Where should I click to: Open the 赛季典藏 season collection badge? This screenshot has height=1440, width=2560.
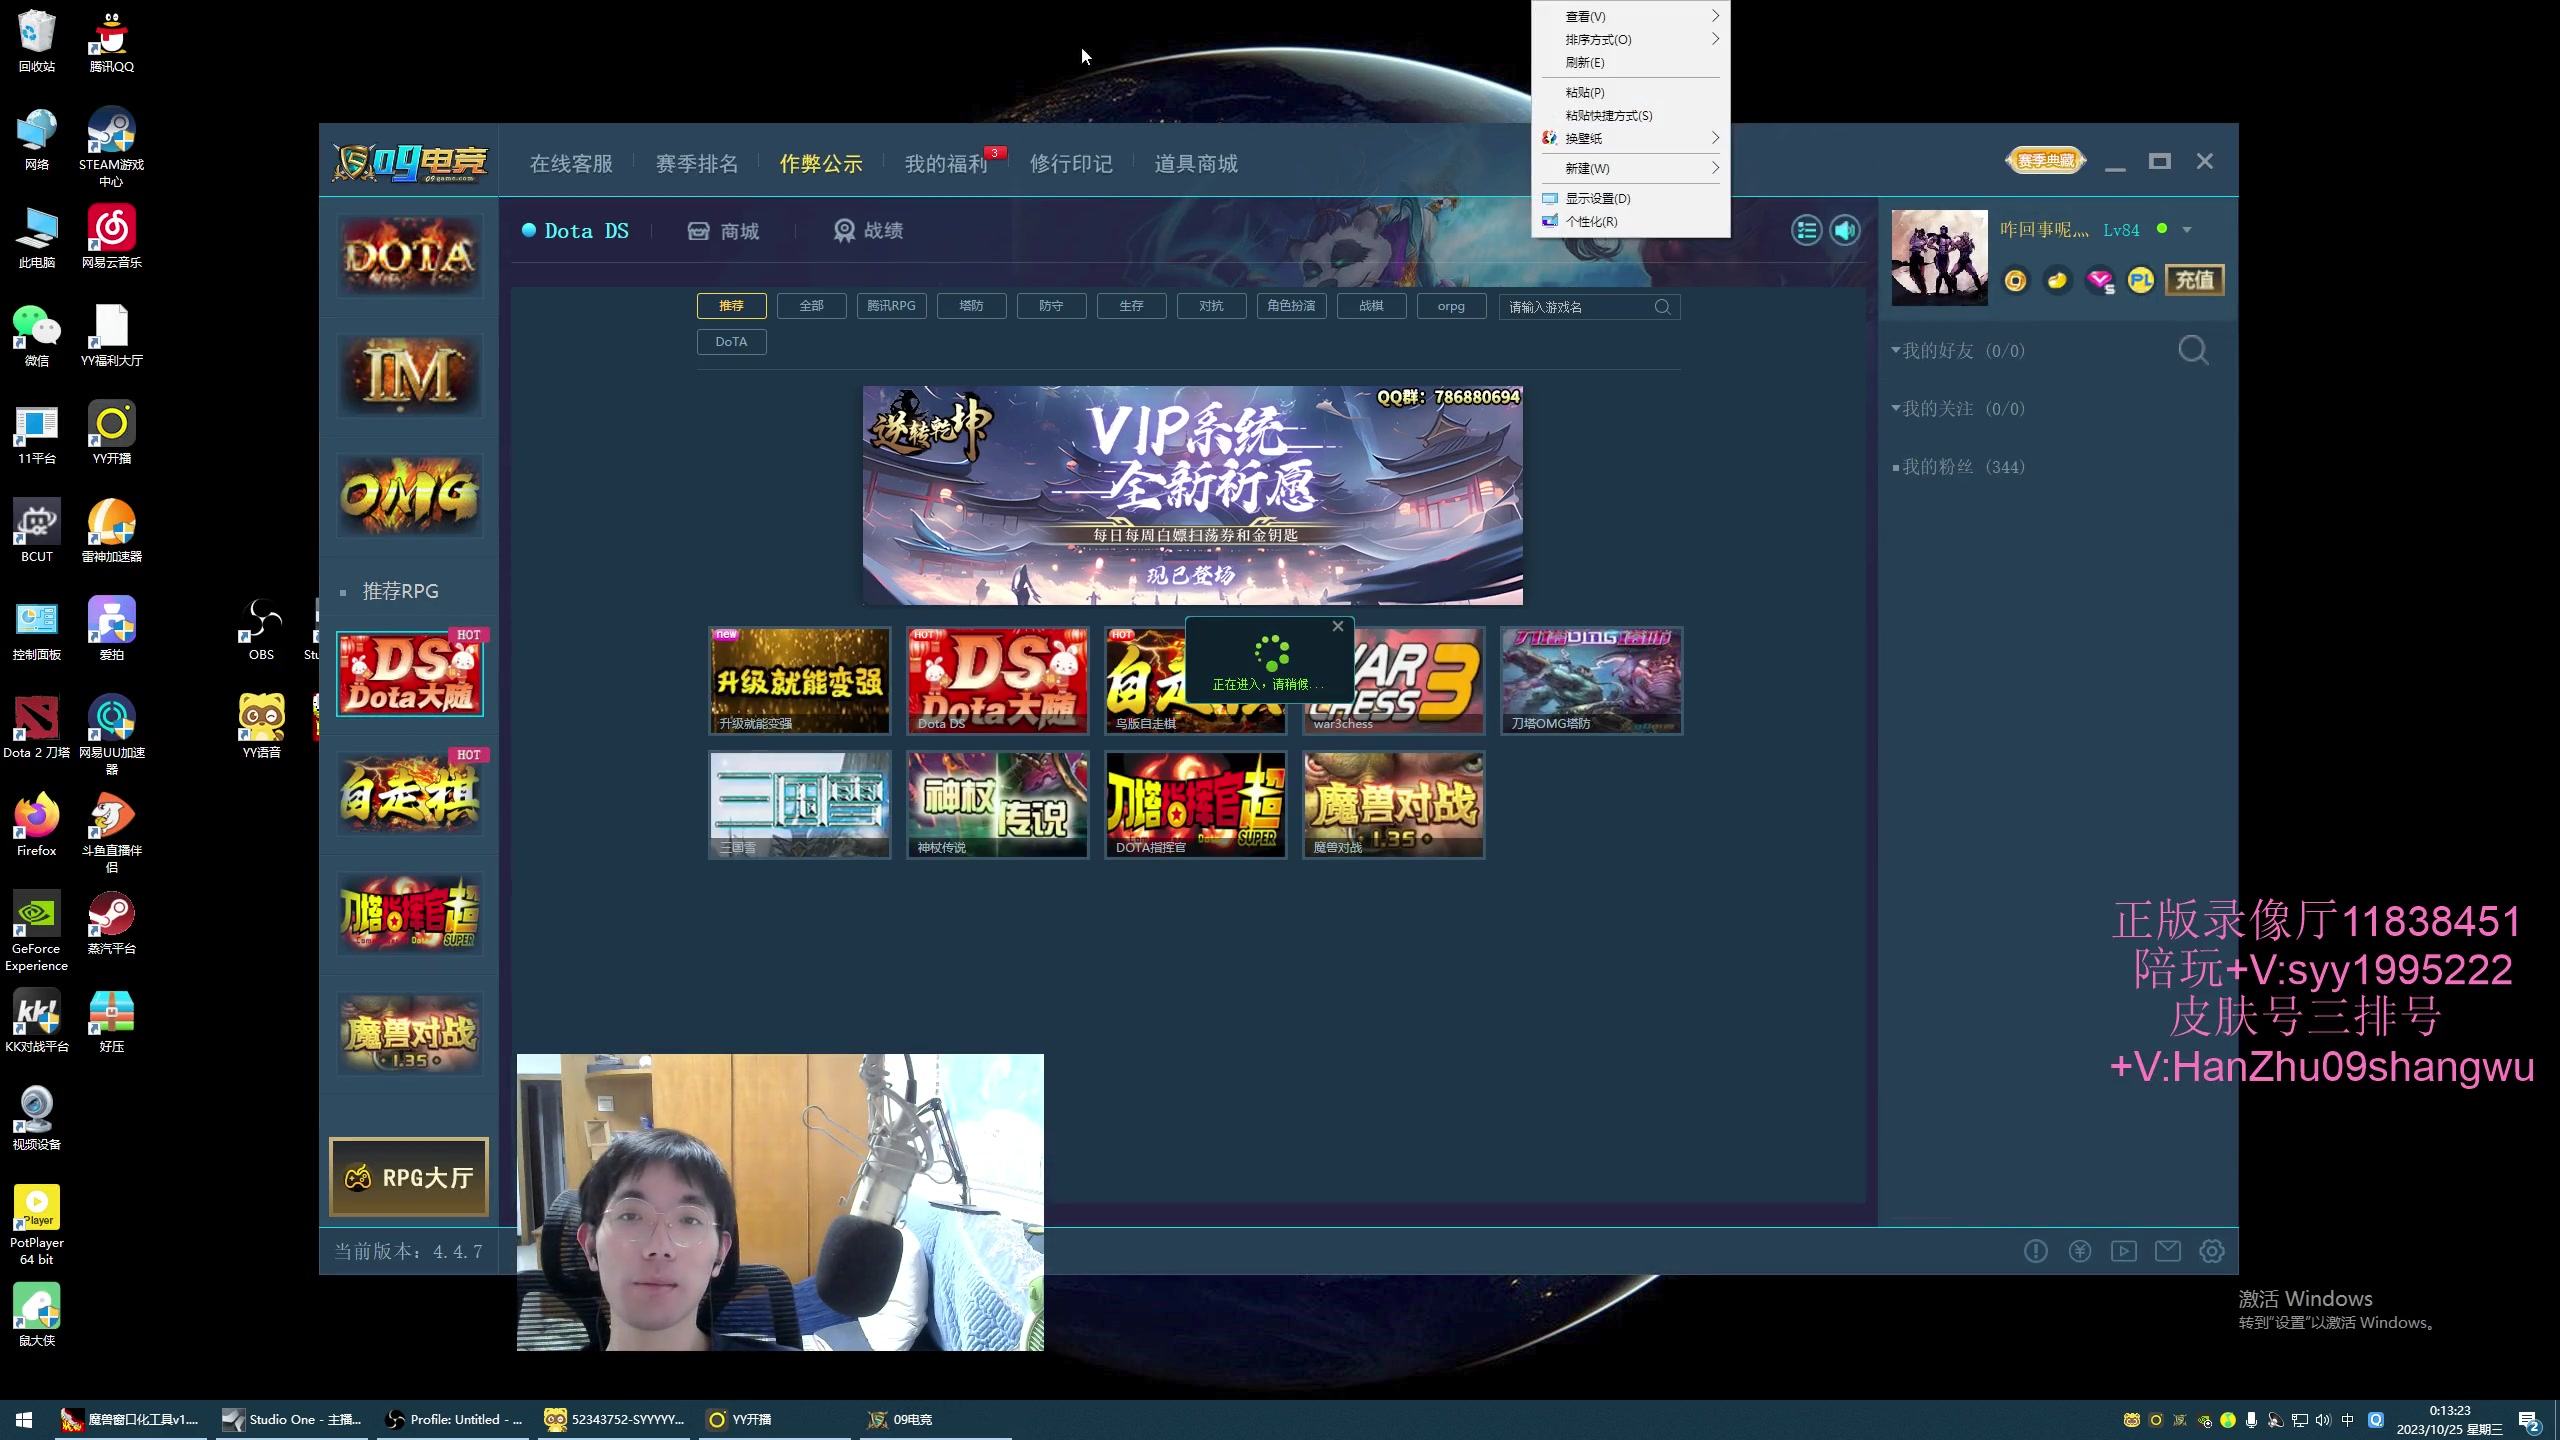[x=2046, y=161]
